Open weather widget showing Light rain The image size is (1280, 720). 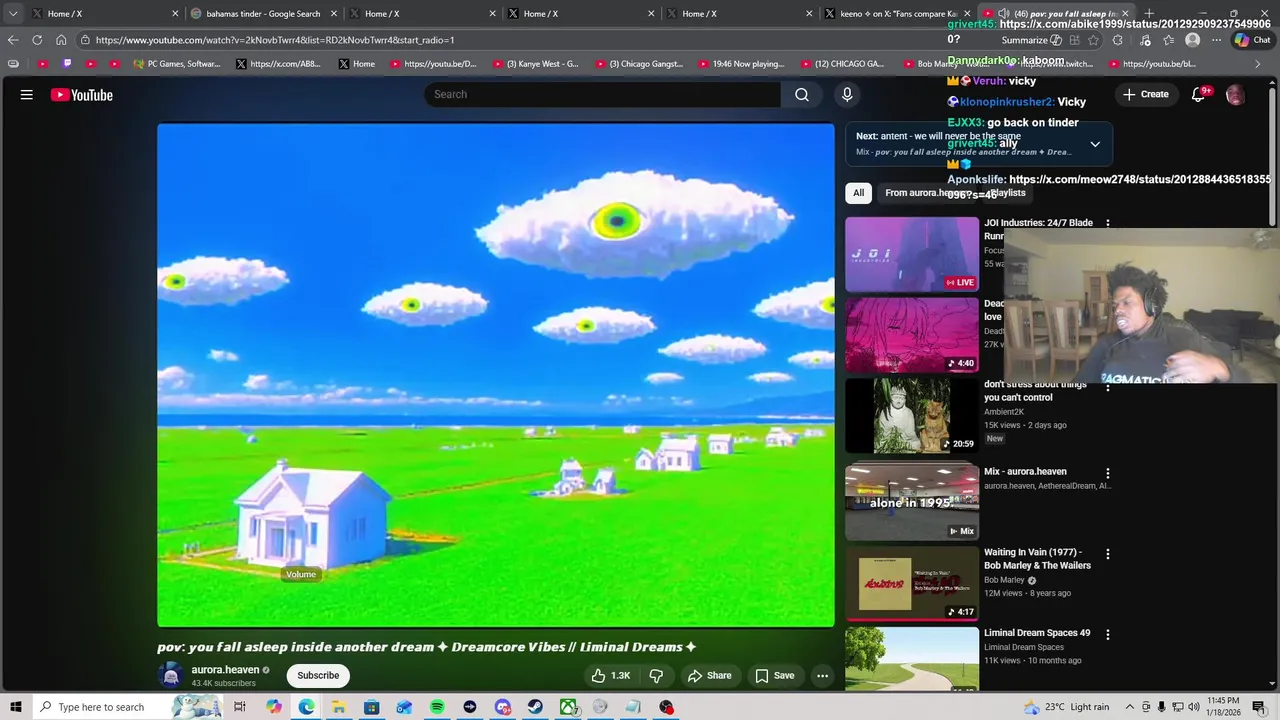[1066, 707]
